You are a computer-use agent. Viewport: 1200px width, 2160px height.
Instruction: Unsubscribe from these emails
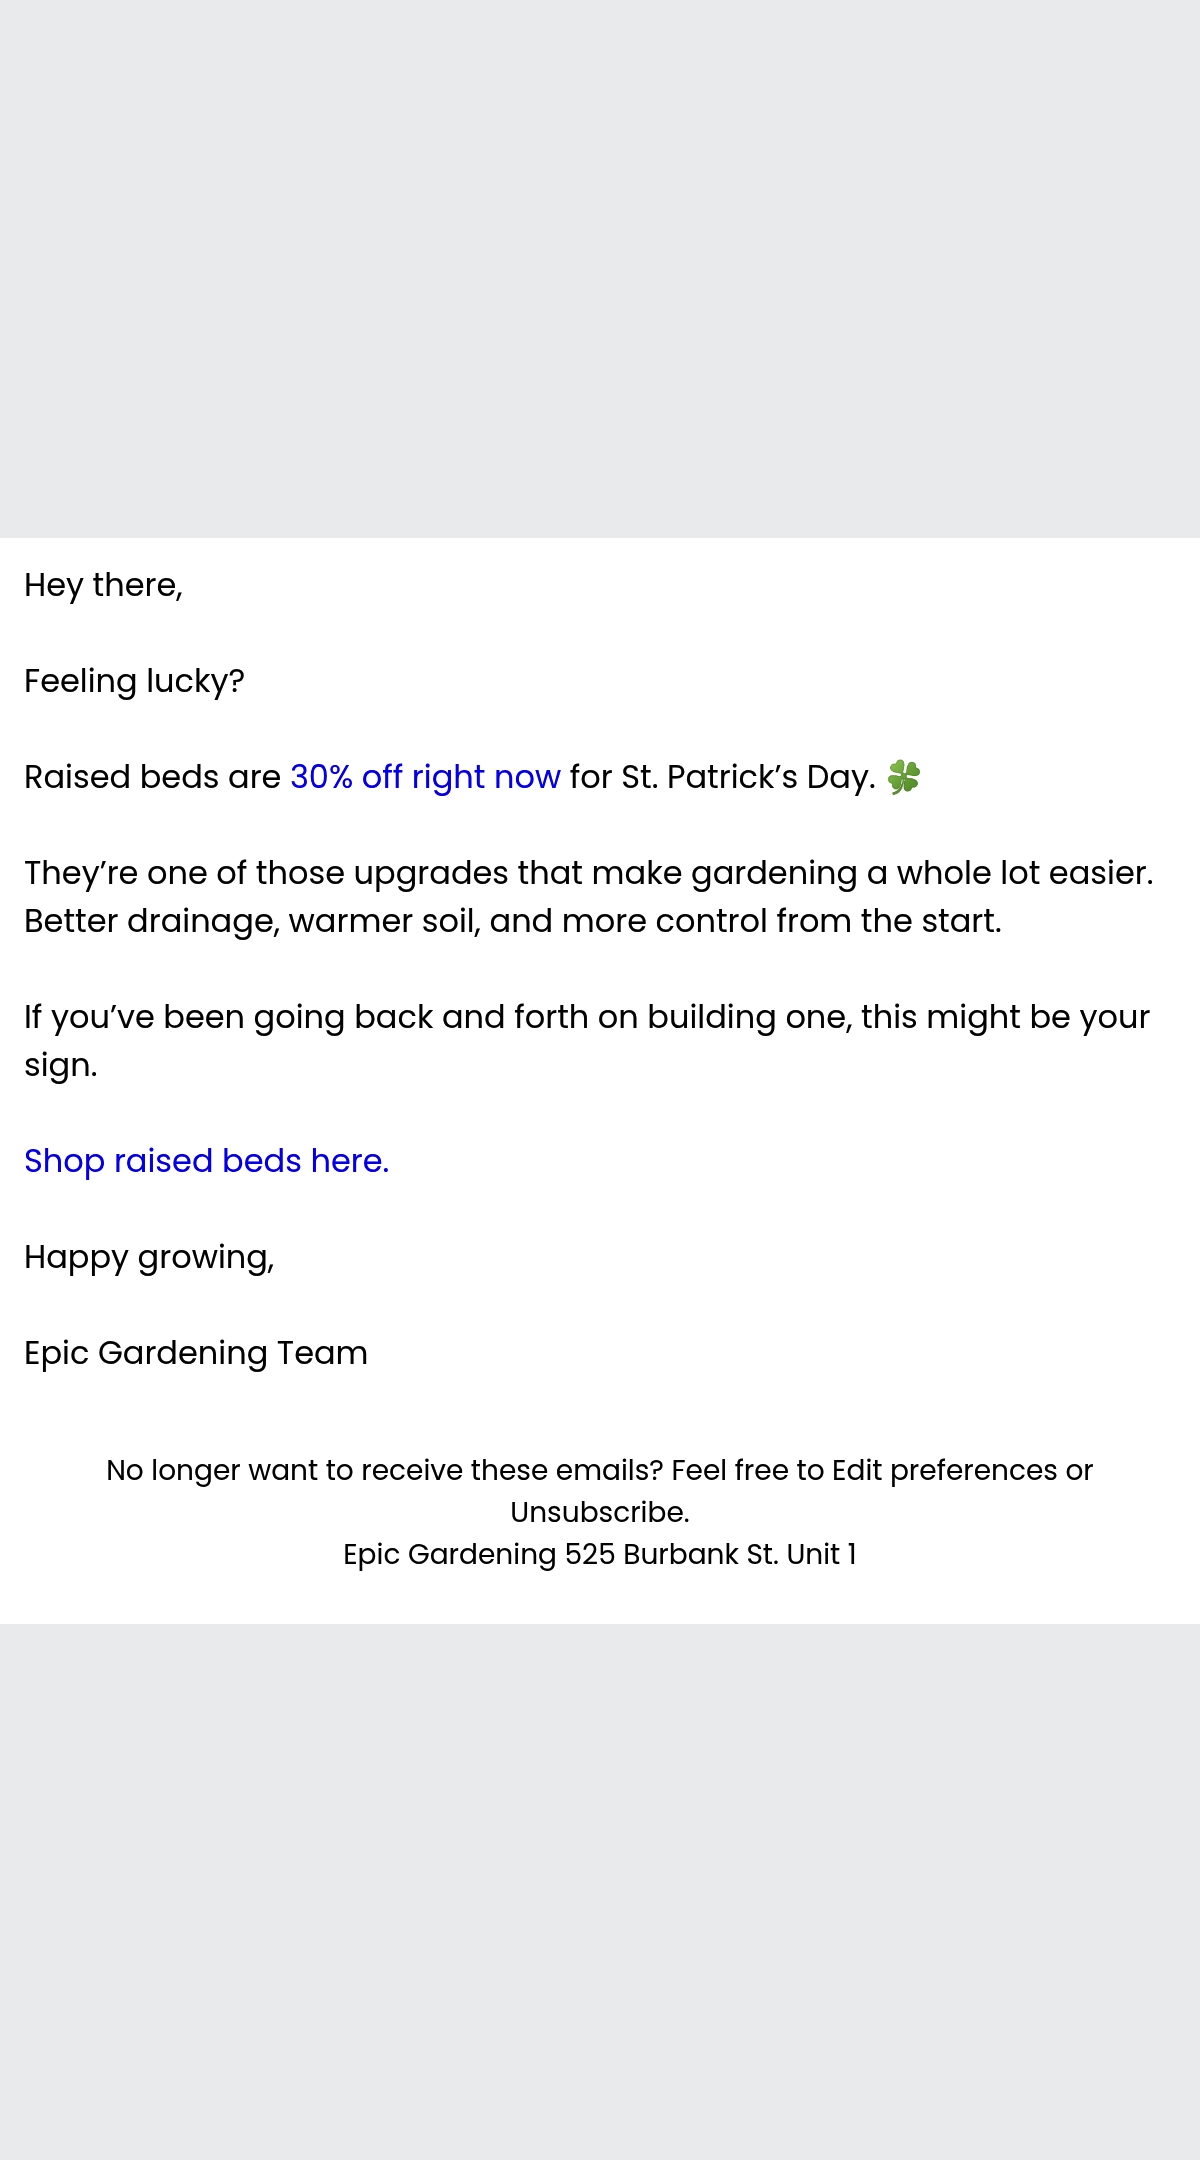(x=598, y=1512)
